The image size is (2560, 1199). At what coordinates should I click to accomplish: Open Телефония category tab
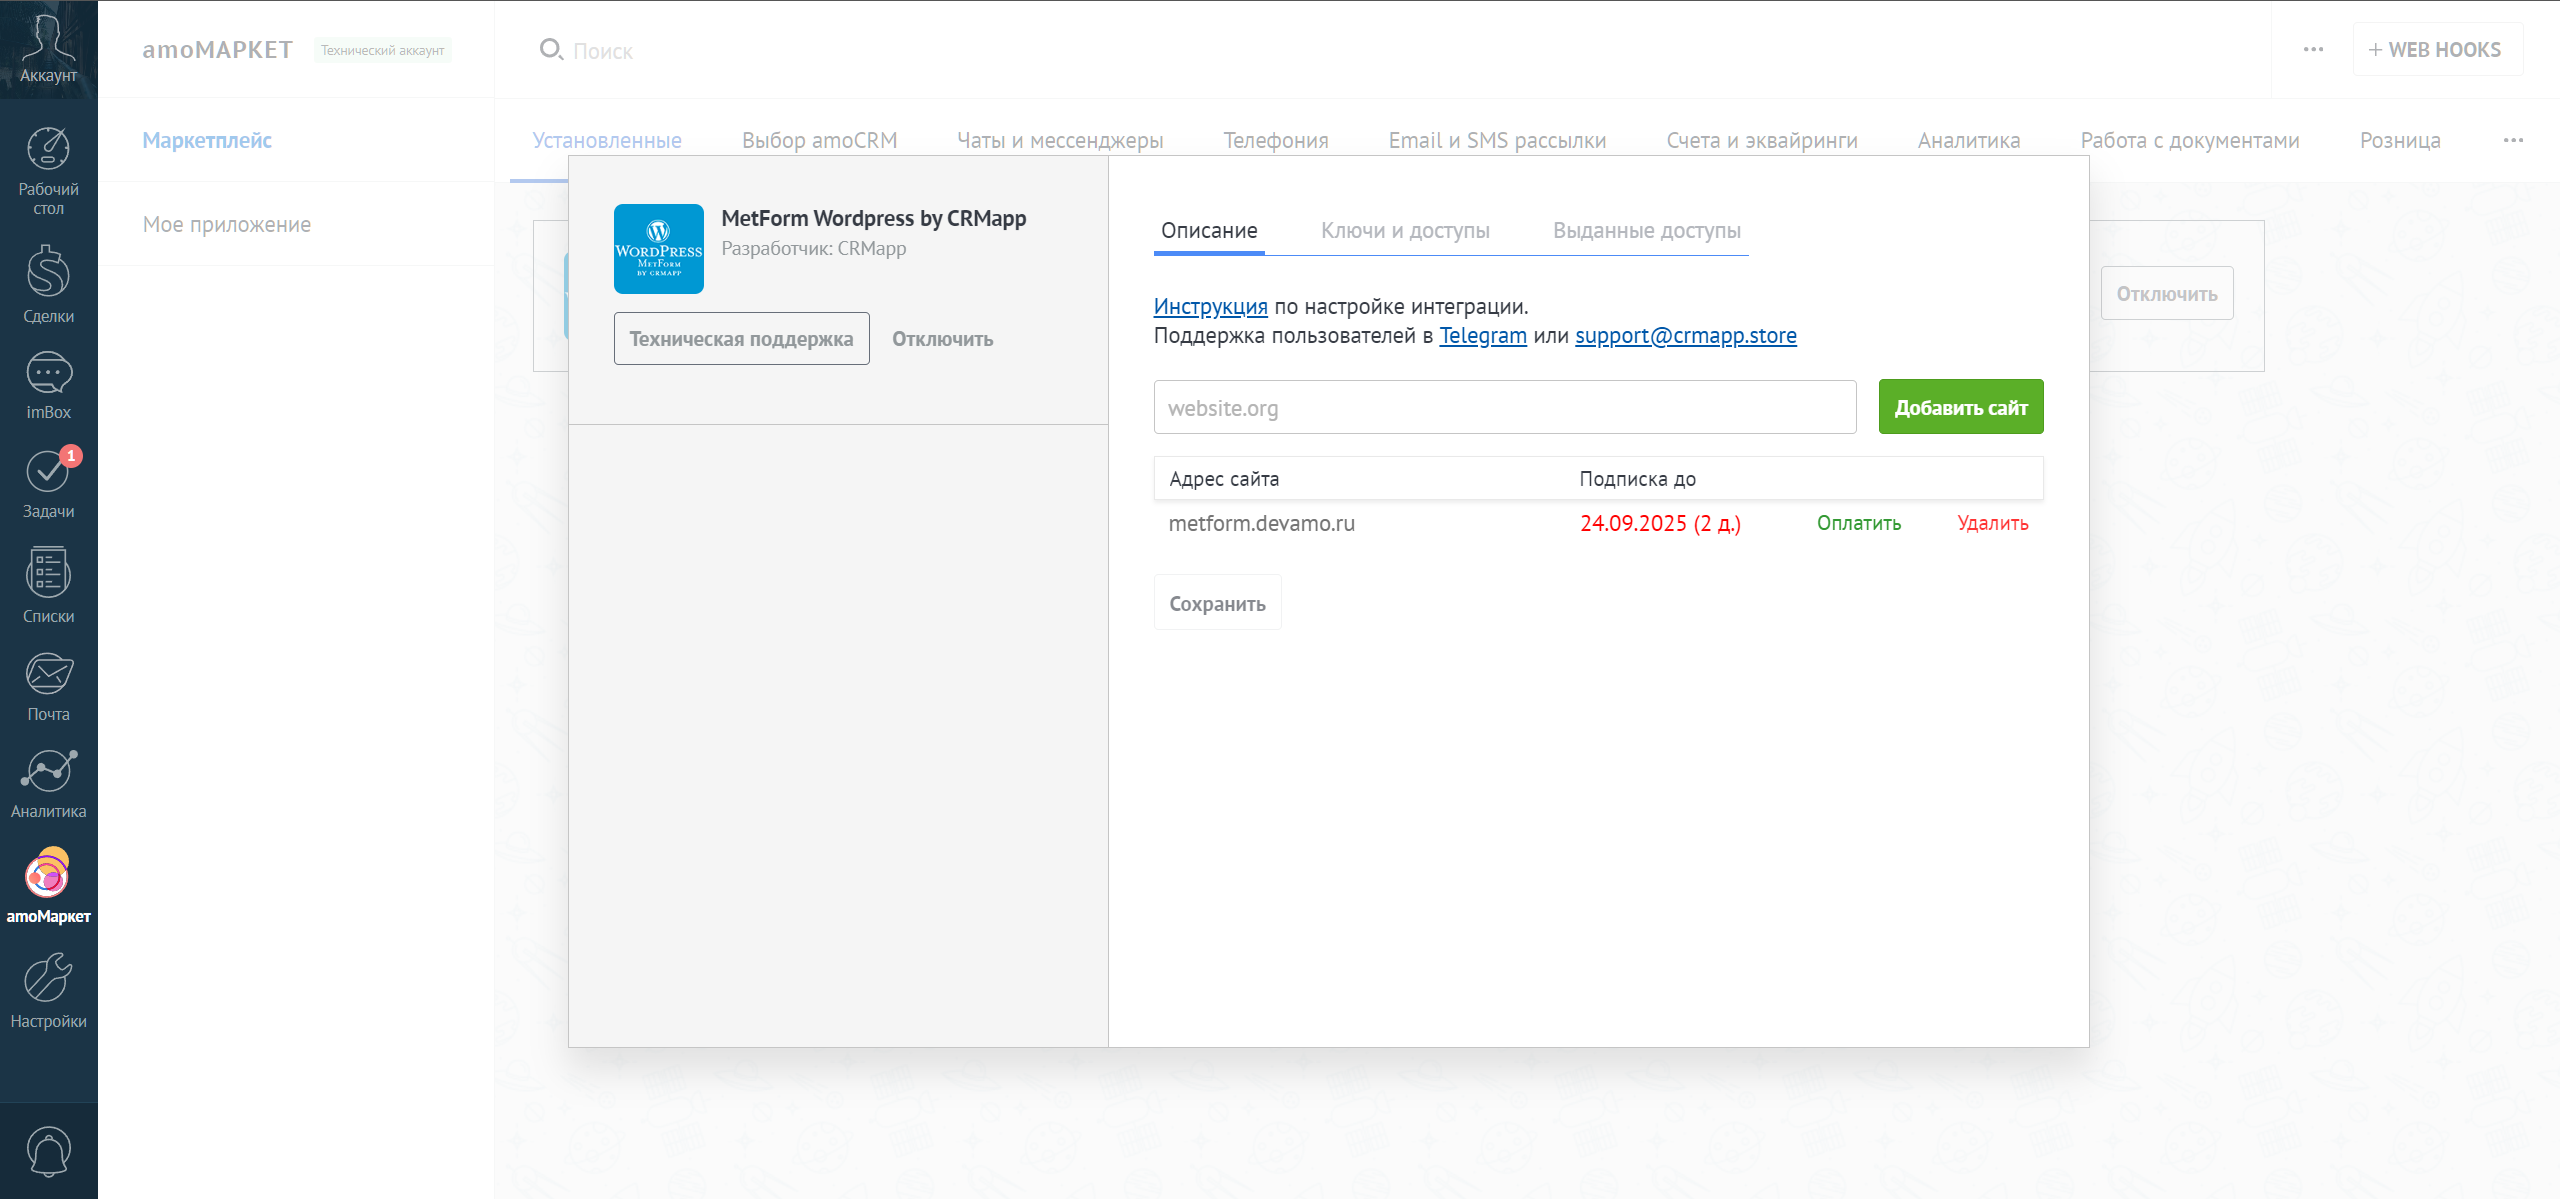[1276, 140]
